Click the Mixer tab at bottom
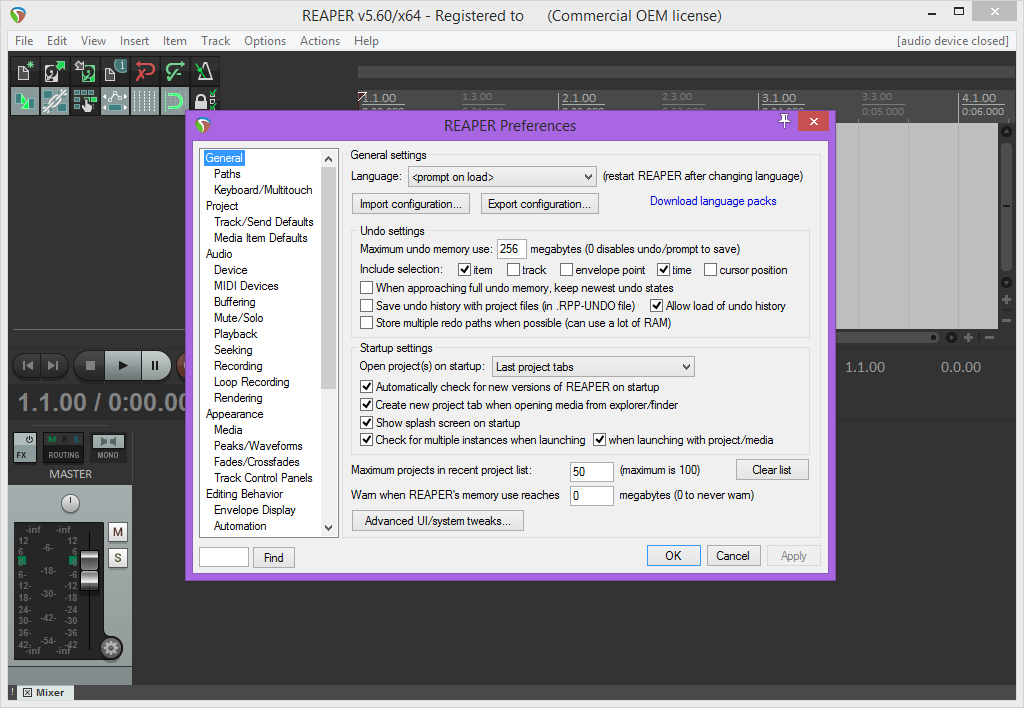Image resolution: width=1024 pixels, height=708 pixels. click(44, 692)
